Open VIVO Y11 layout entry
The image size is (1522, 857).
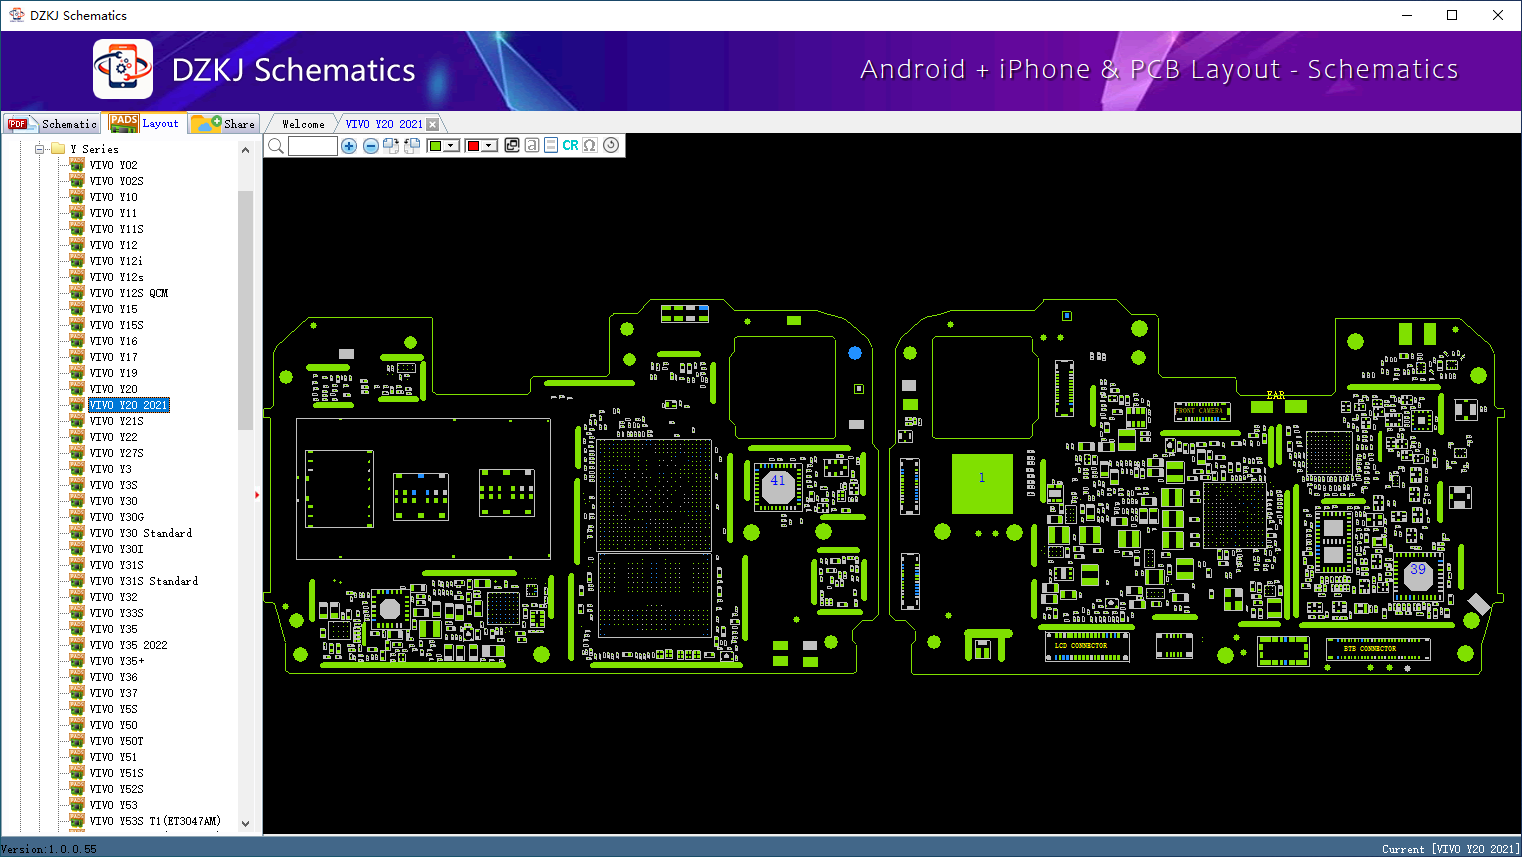(113, 213)
